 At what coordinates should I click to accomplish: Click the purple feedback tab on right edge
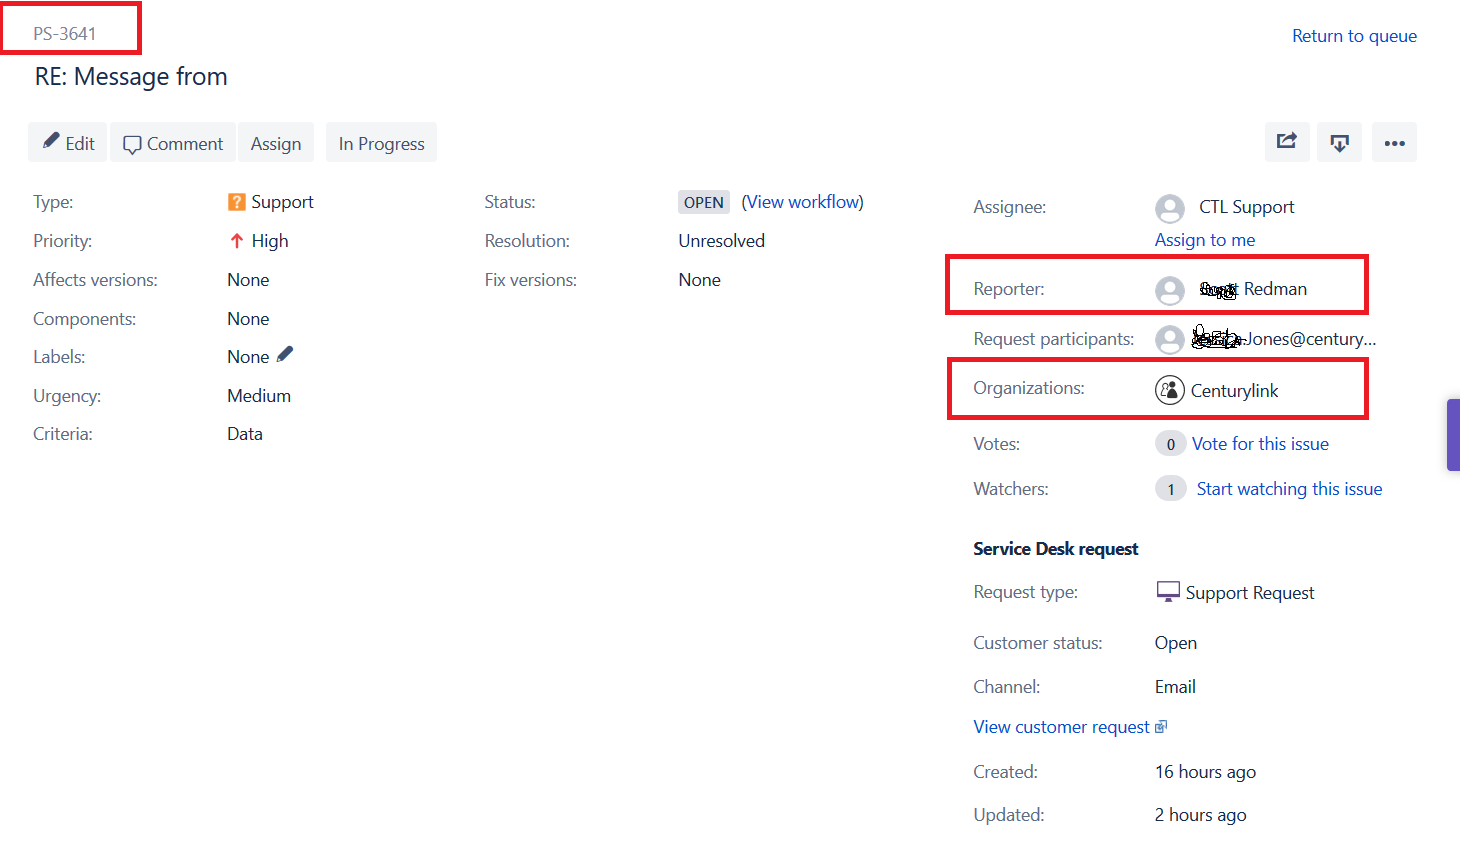(x=1453, y=435)
